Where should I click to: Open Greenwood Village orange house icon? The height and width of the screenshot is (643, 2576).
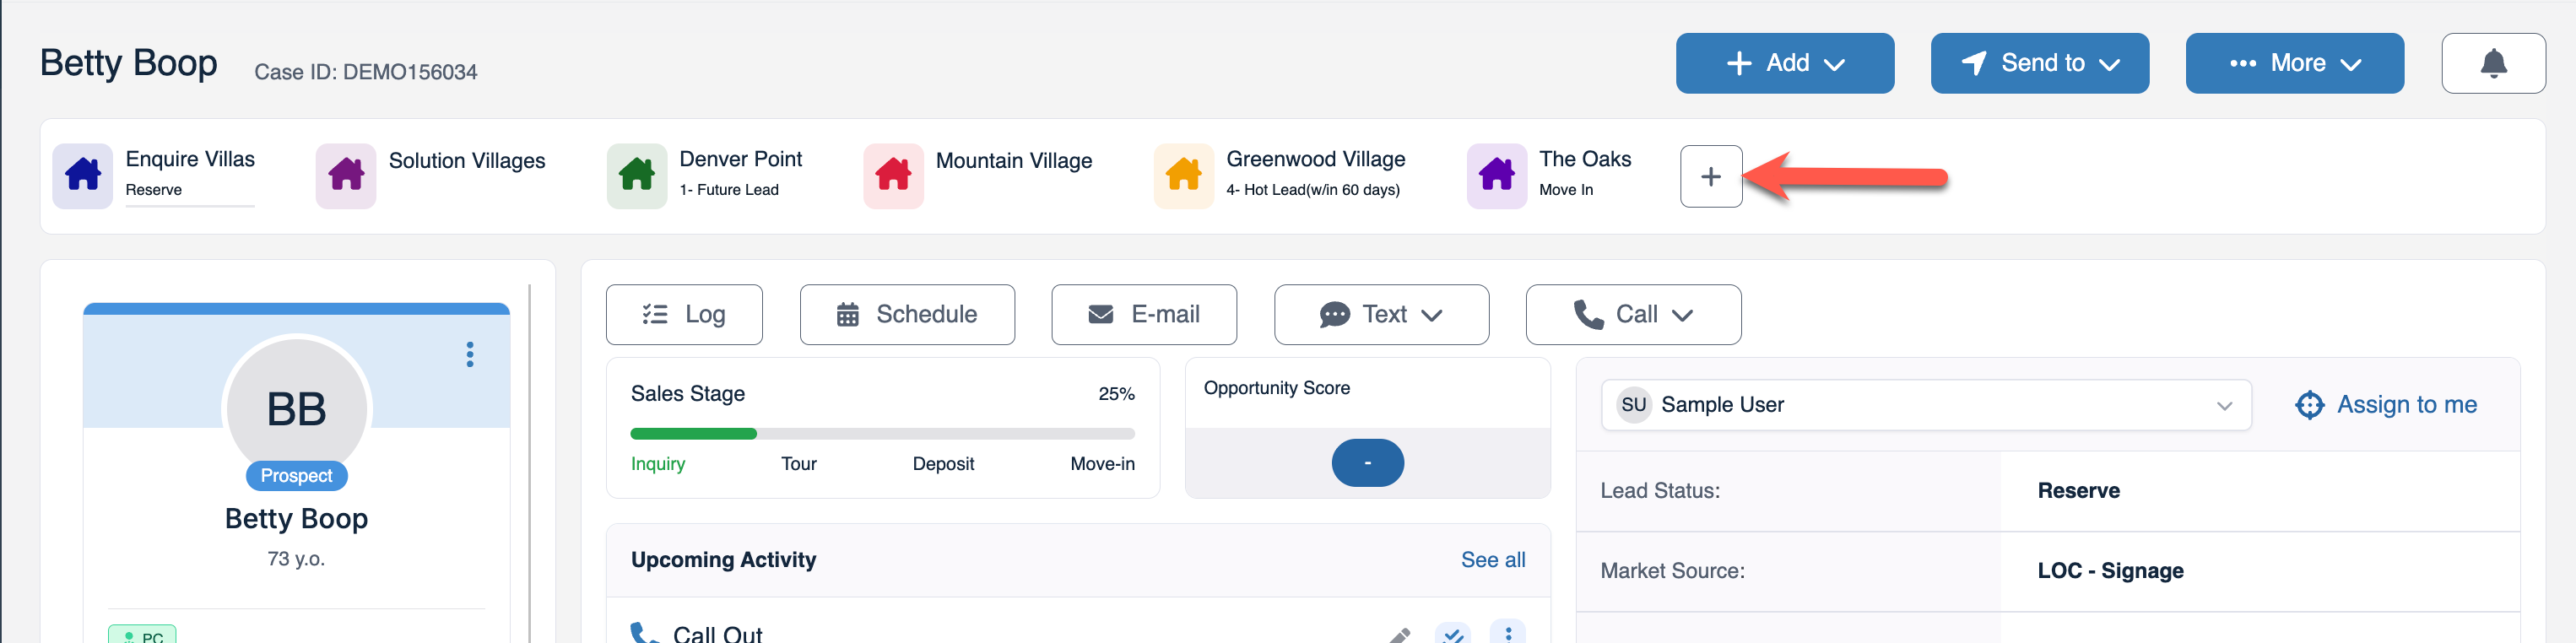[x=1184, y=175]
